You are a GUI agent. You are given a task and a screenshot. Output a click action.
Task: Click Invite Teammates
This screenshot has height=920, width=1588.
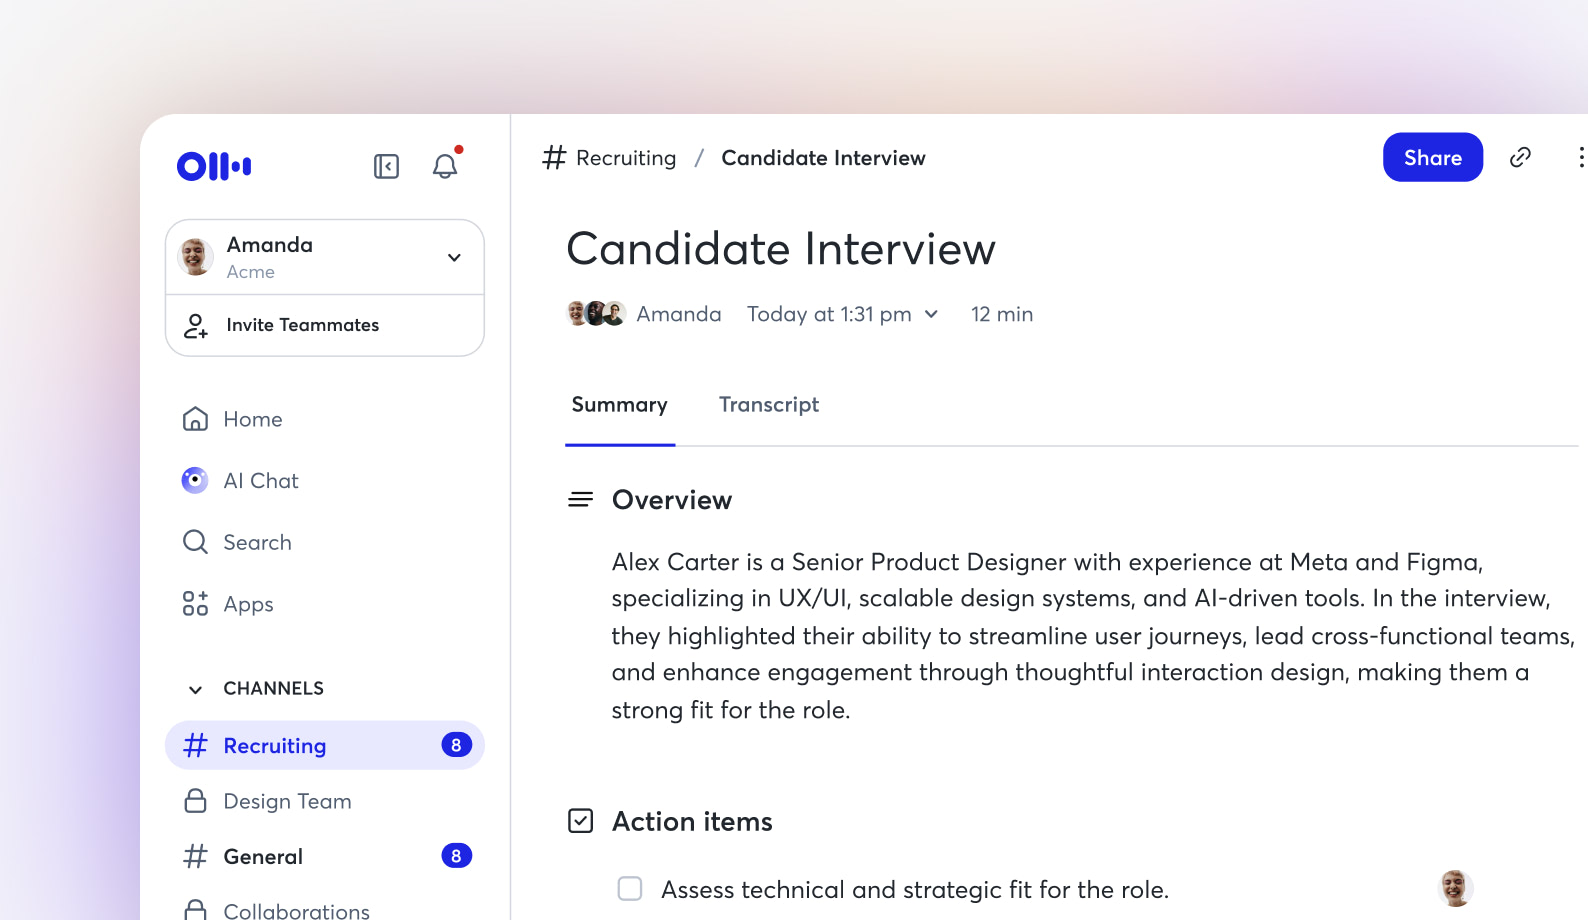(x=302, y=325)
